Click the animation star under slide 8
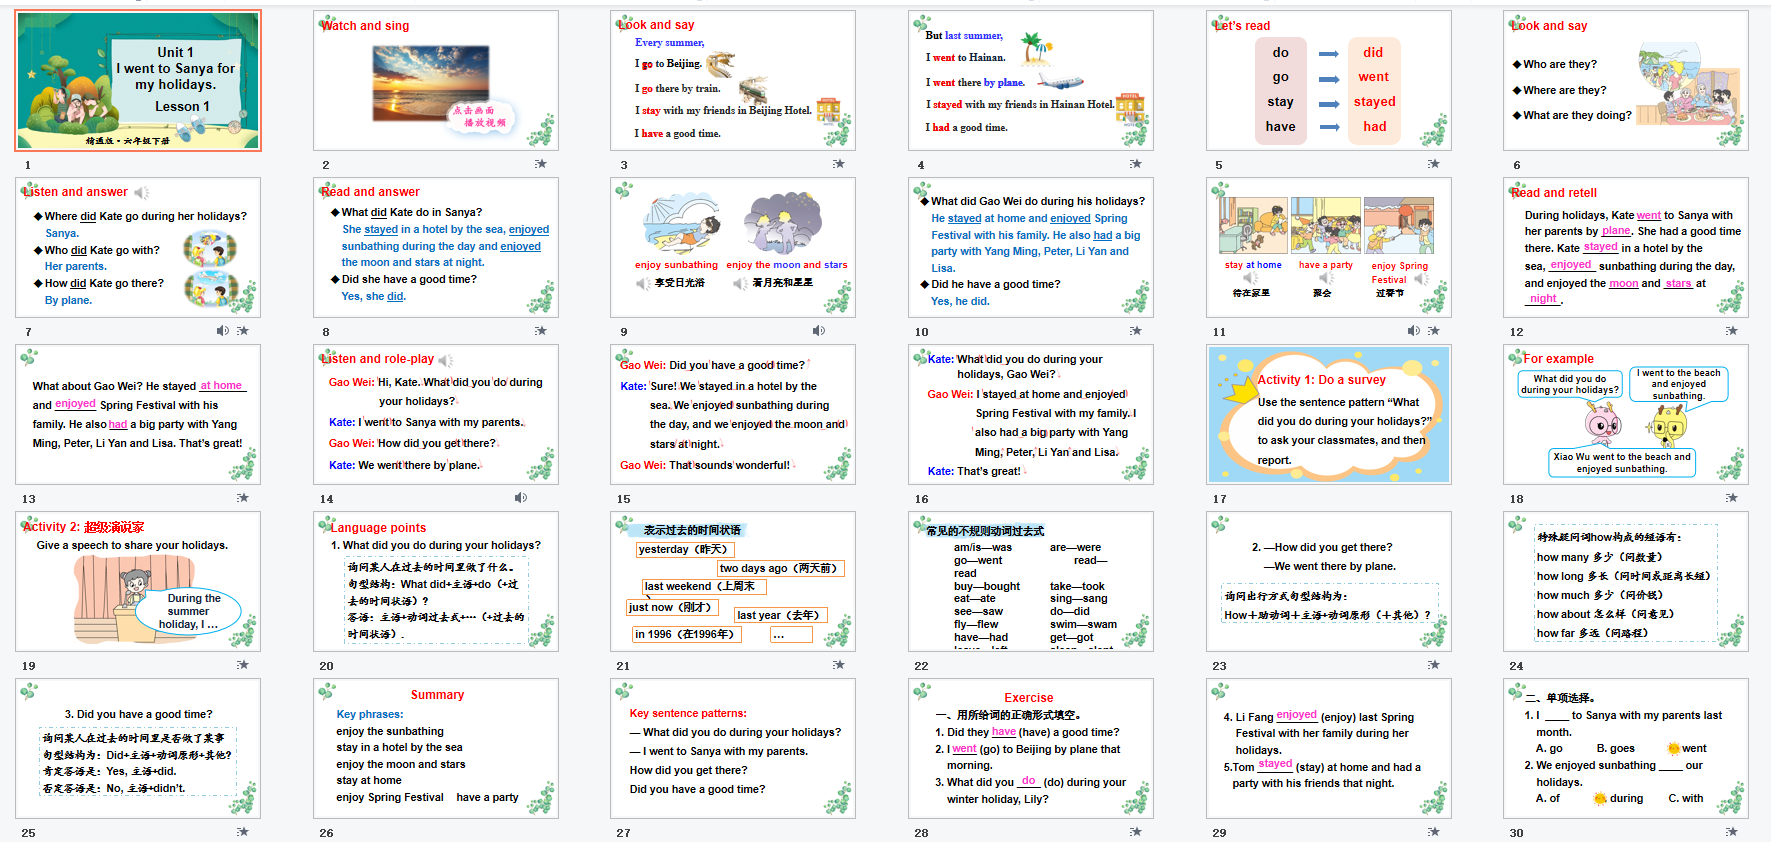Image resolution: width=1771 pixels, height=842 pixels. coord(540,330)
